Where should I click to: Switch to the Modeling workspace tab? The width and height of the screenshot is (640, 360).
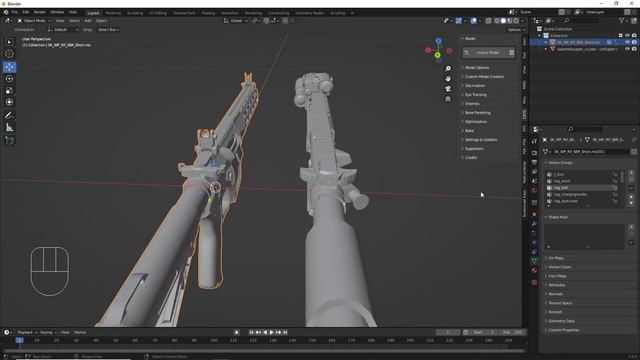[x=113, y=13]
